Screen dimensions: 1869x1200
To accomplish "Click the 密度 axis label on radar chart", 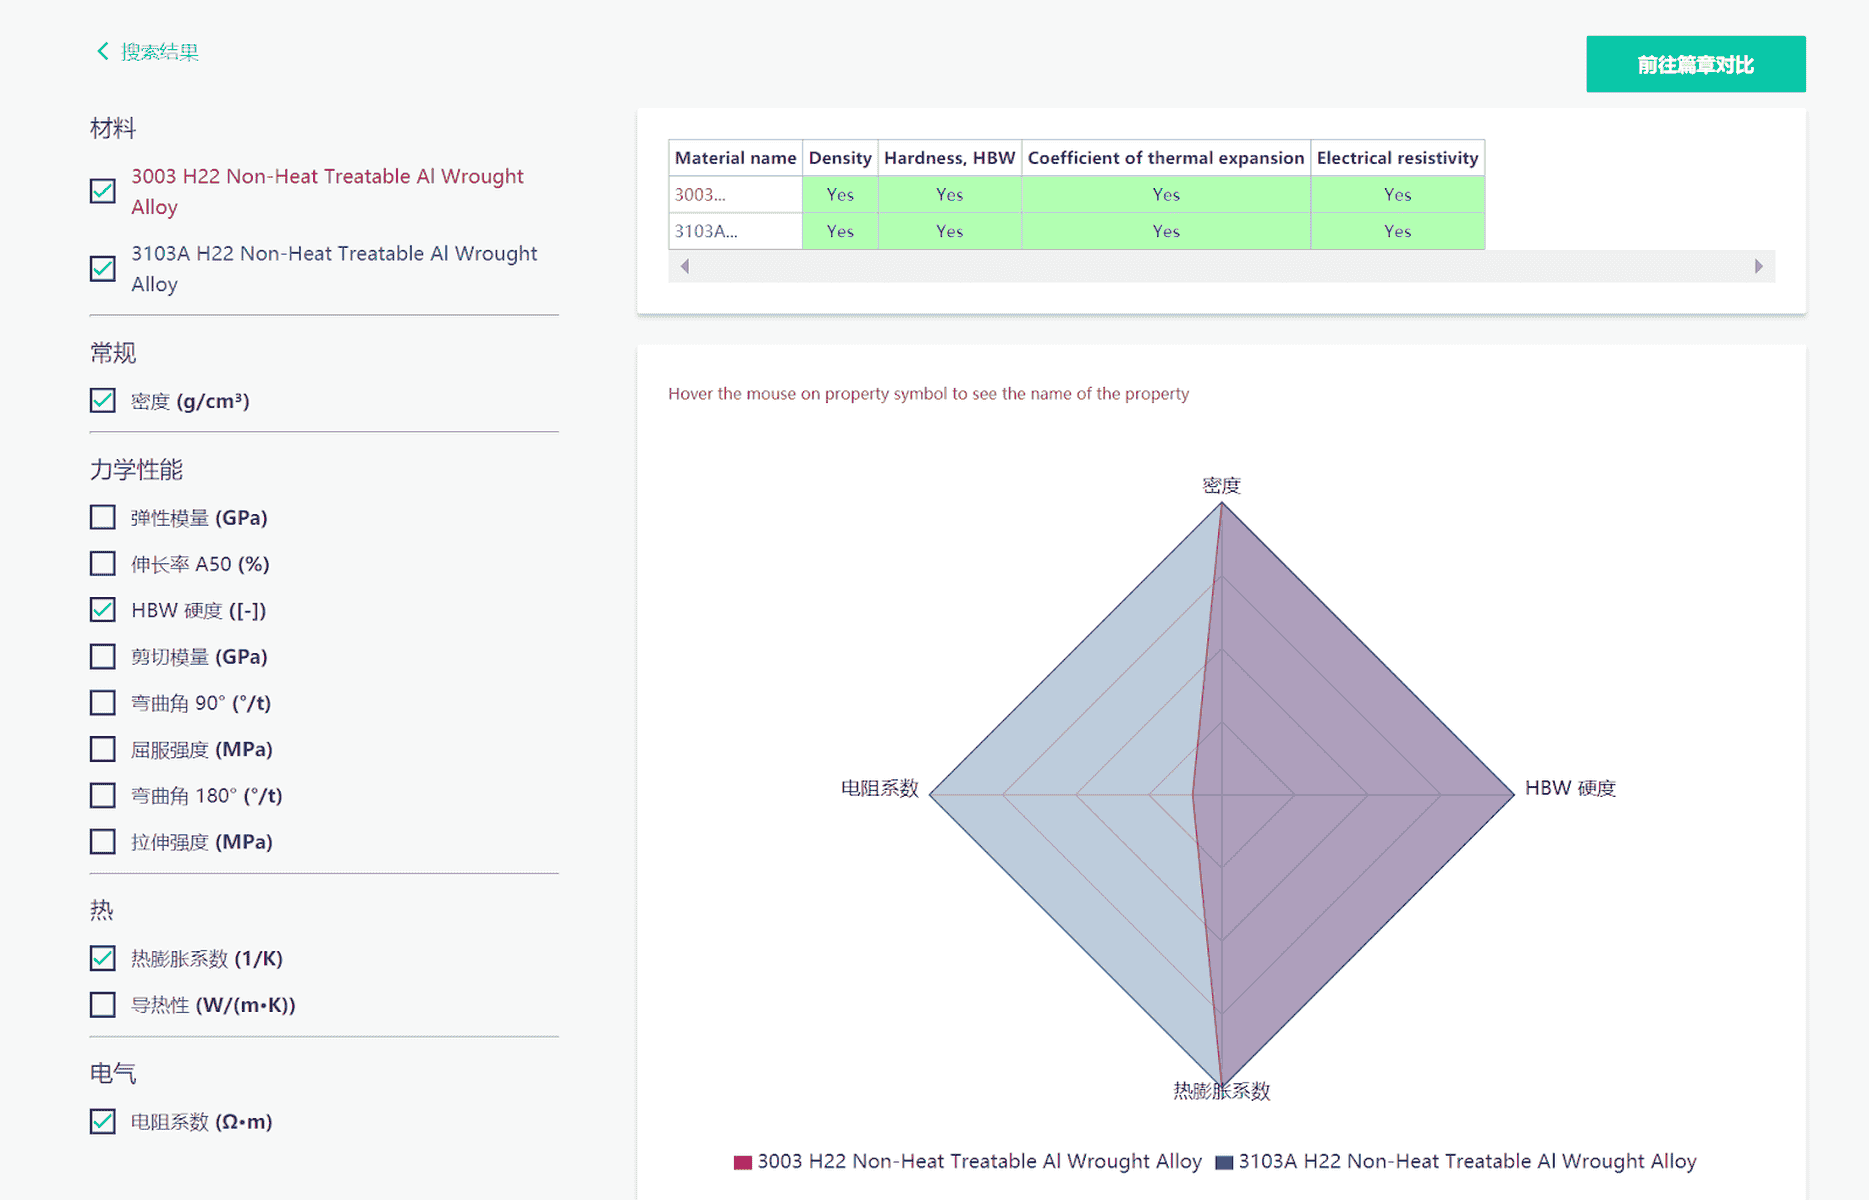I will (x=1221, y=485).
